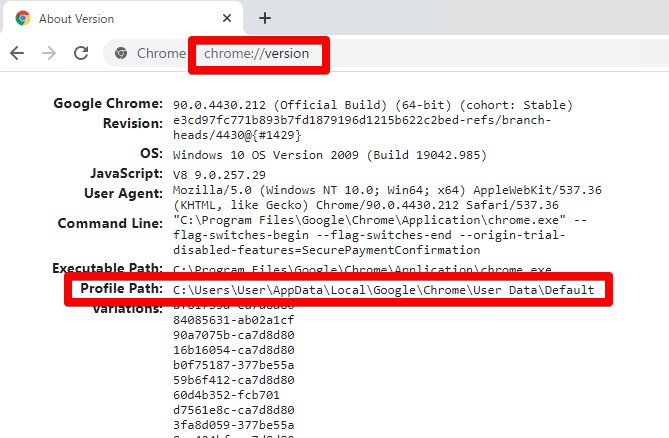
Task: Click the Profile Path label
Action: pos(122,289)
